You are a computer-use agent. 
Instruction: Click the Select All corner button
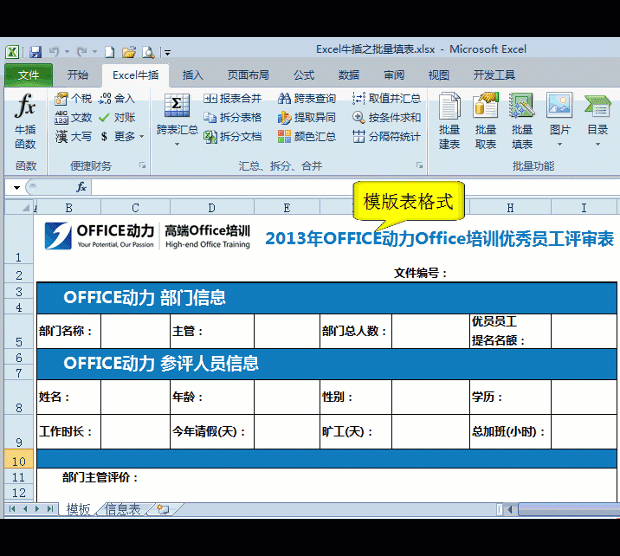pyautogui.click(x=19, y=207)
